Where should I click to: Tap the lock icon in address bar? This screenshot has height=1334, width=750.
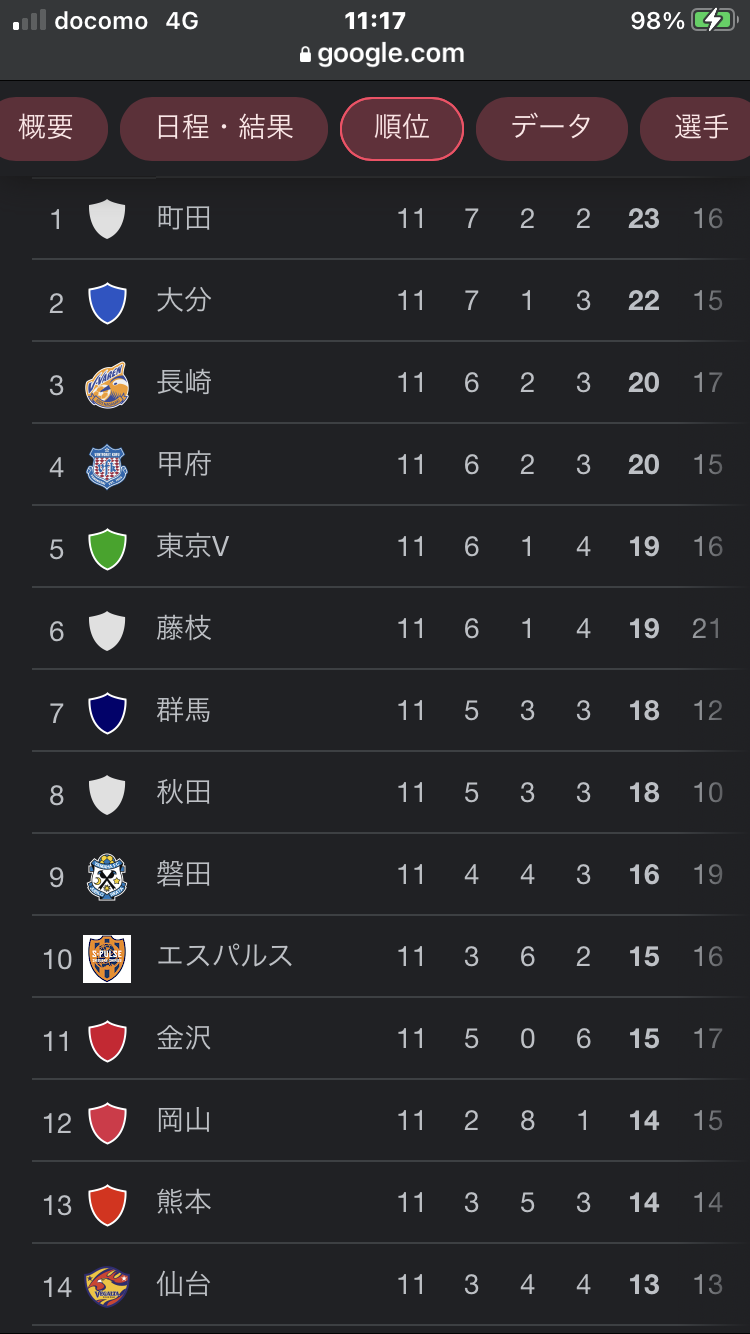tap(306, 55)
